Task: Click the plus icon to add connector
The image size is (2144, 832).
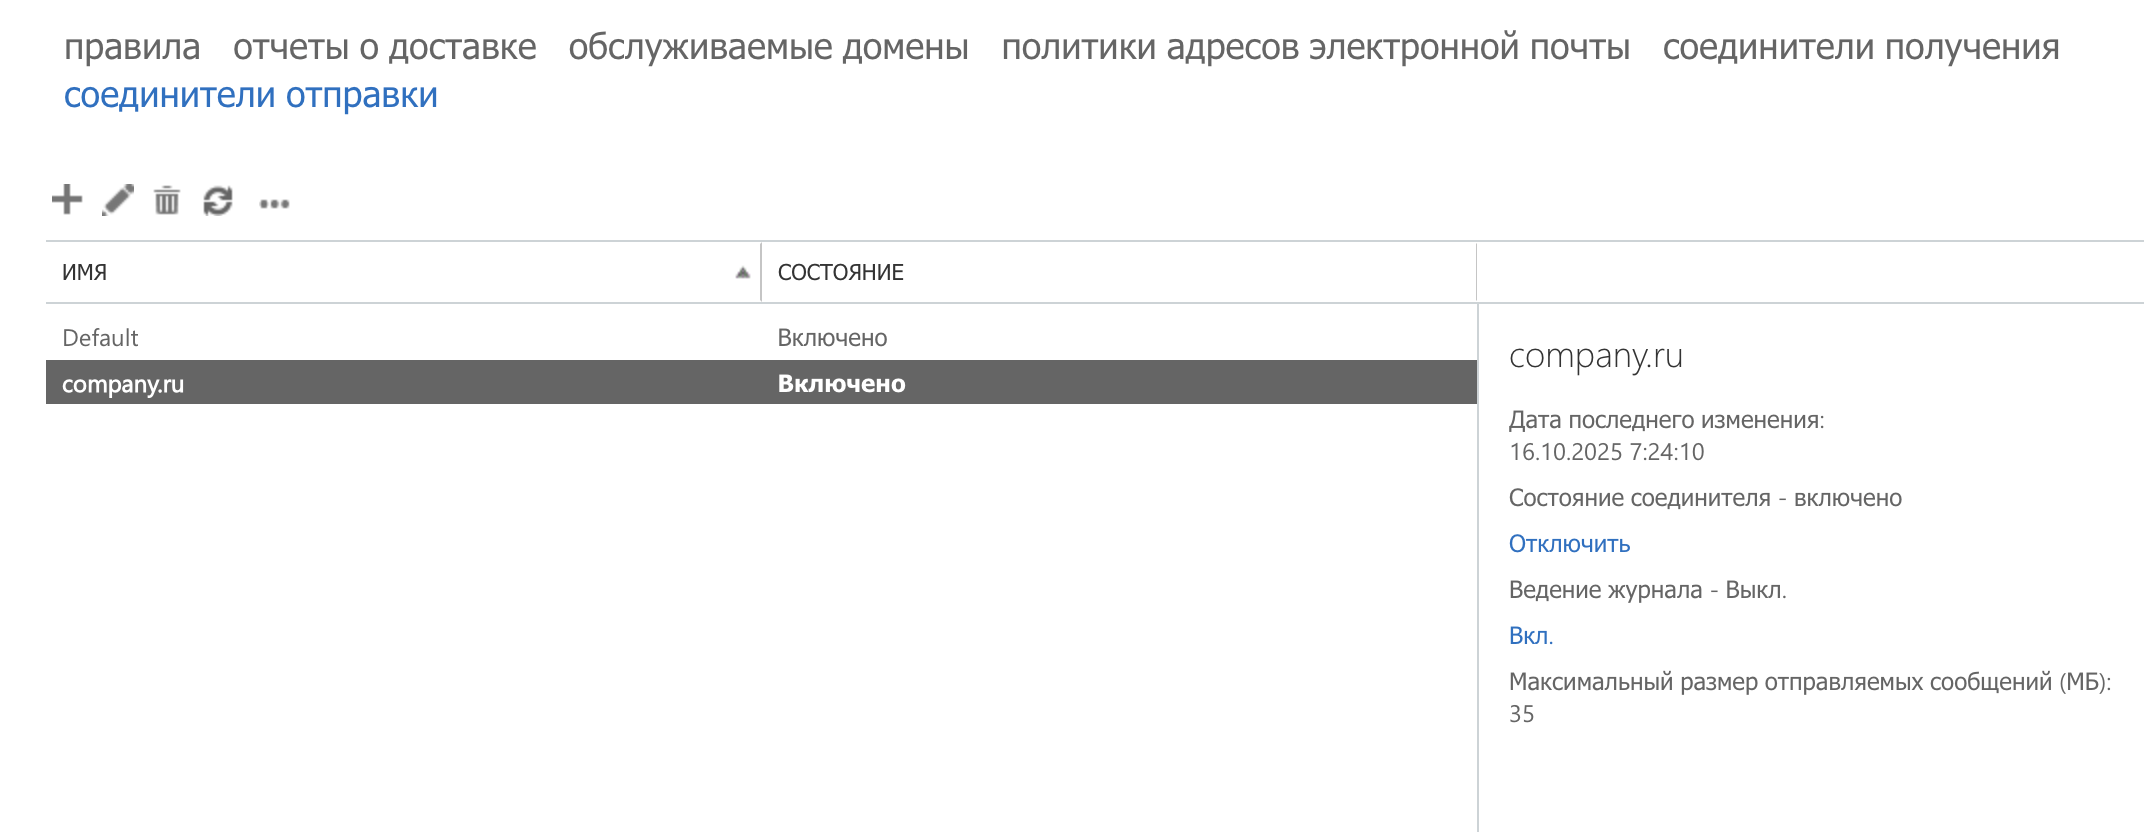Action: (x=67, y=200)
